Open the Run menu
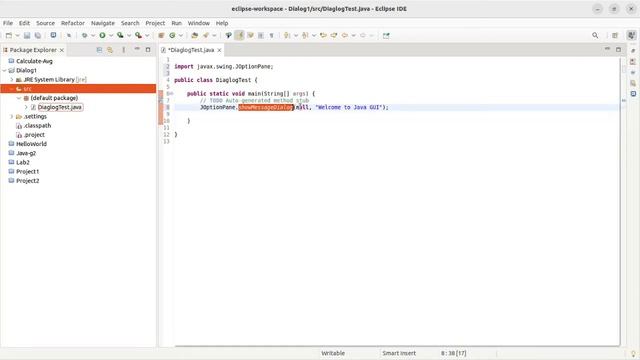640x360 pixels. pos(176,23)
